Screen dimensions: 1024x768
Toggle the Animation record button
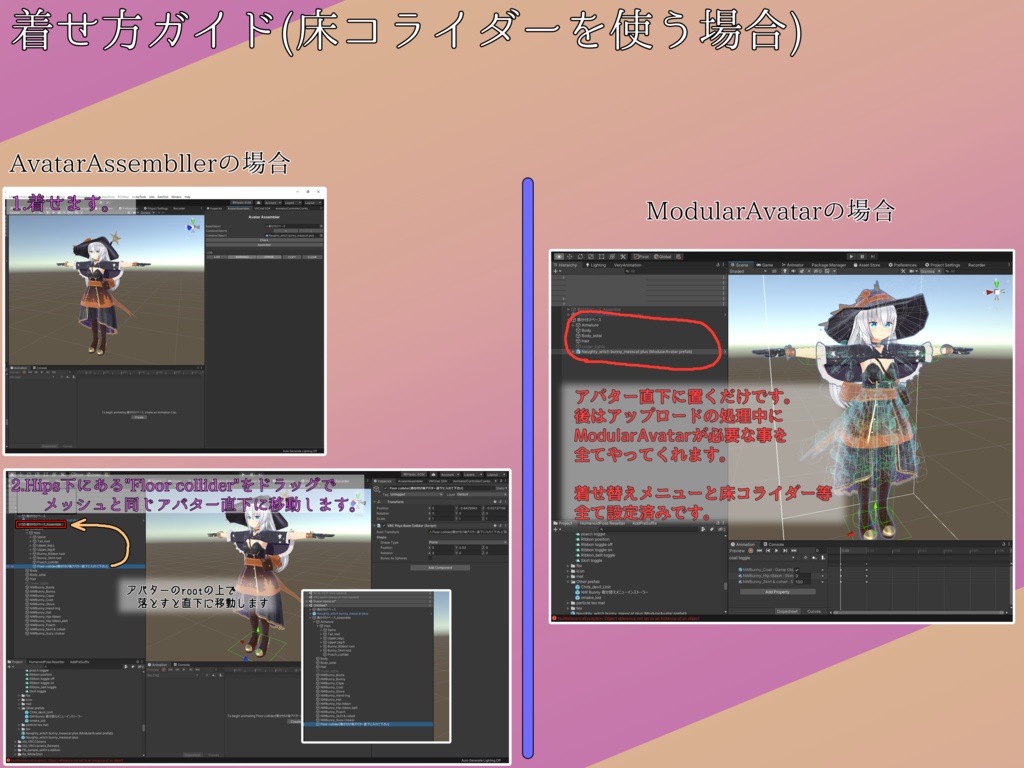click(x=750, y=551)
